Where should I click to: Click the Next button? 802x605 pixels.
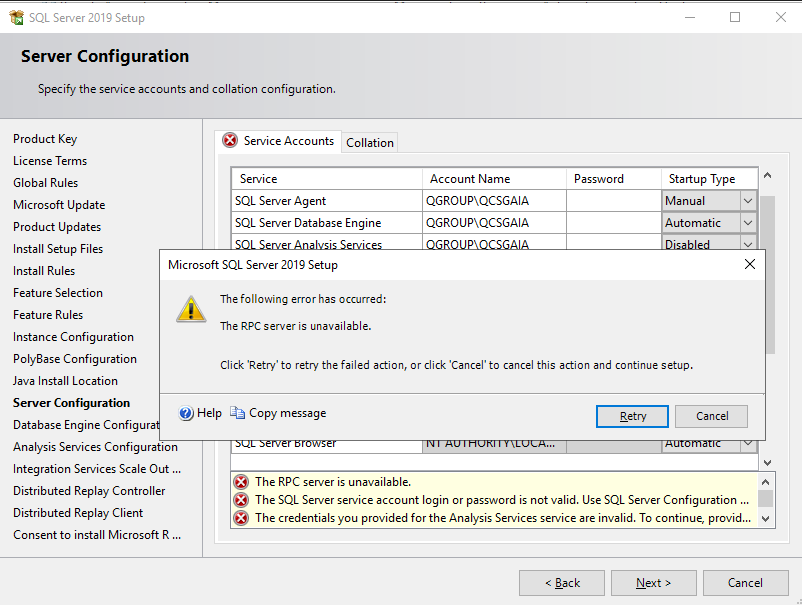[x=654, y=583]
